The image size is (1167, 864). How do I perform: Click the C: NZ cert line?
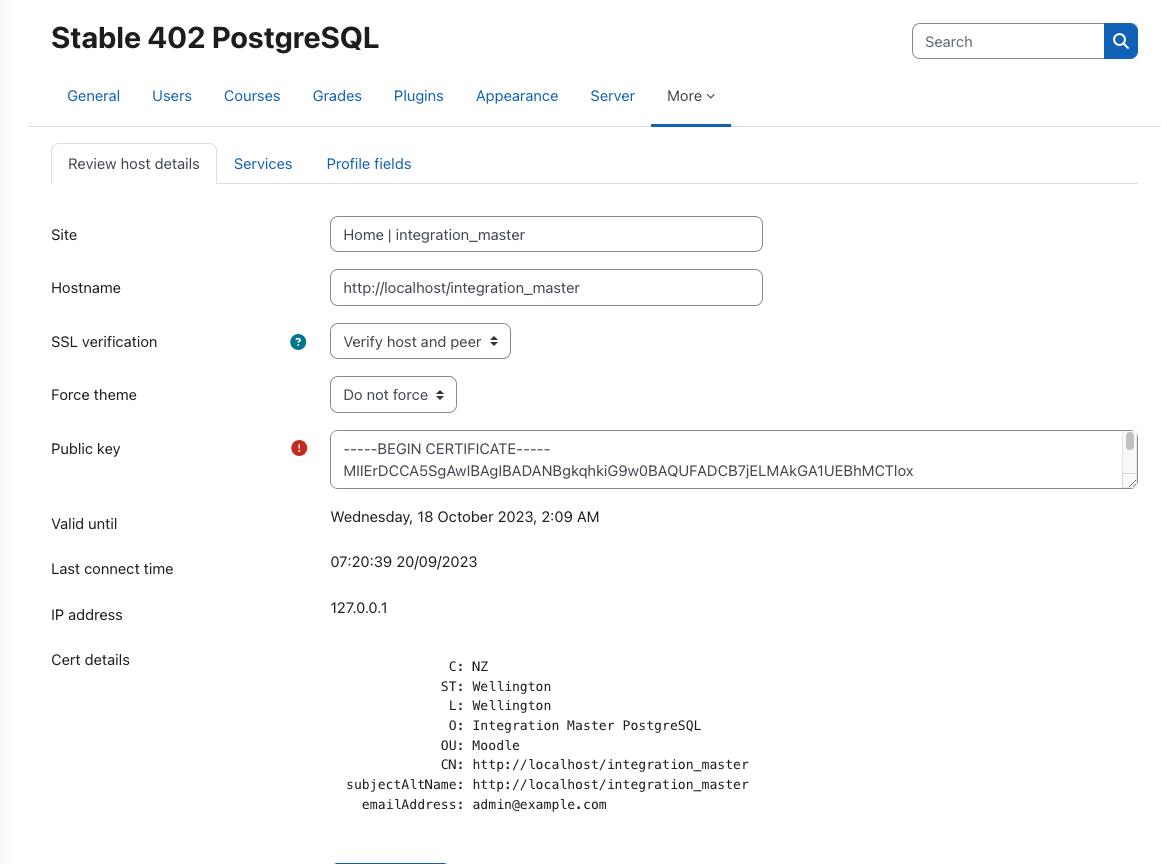click(468, 666)
